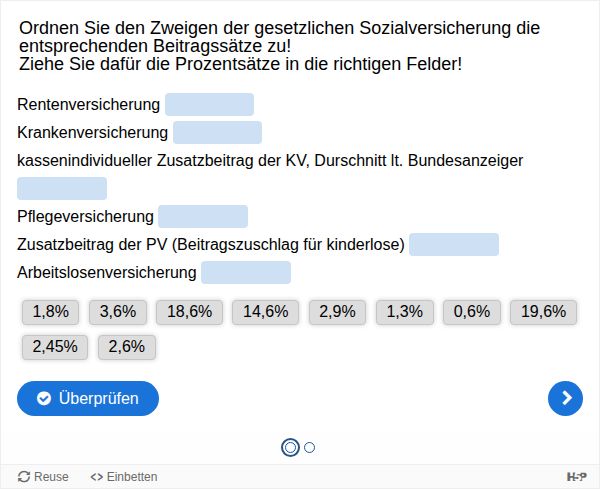Open the H5P logo link
Image resolution: width=600 pixels, height=489 pixels.
[x=576, y=477]
